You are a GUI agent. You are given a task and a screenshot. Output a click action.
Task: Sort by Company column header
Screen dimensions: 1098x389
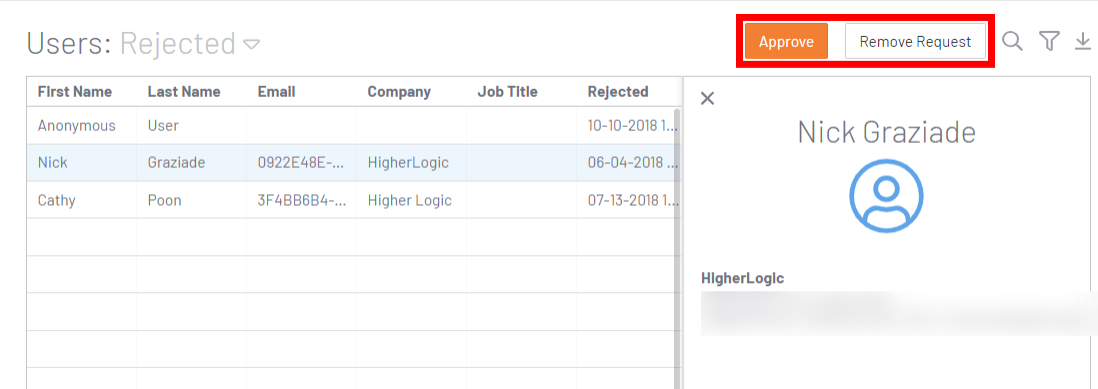pyautogui.click(x=399, y=92)
